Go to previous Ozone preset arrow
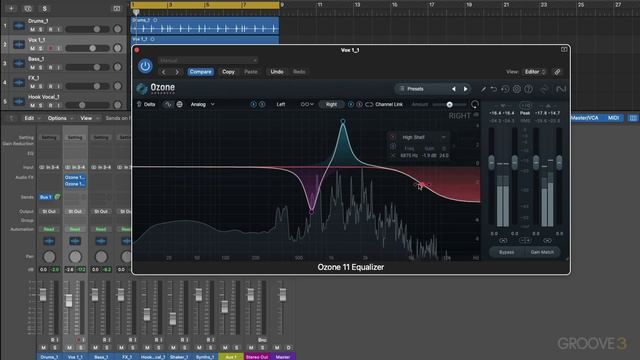The image size is (640, 360). 453,89
